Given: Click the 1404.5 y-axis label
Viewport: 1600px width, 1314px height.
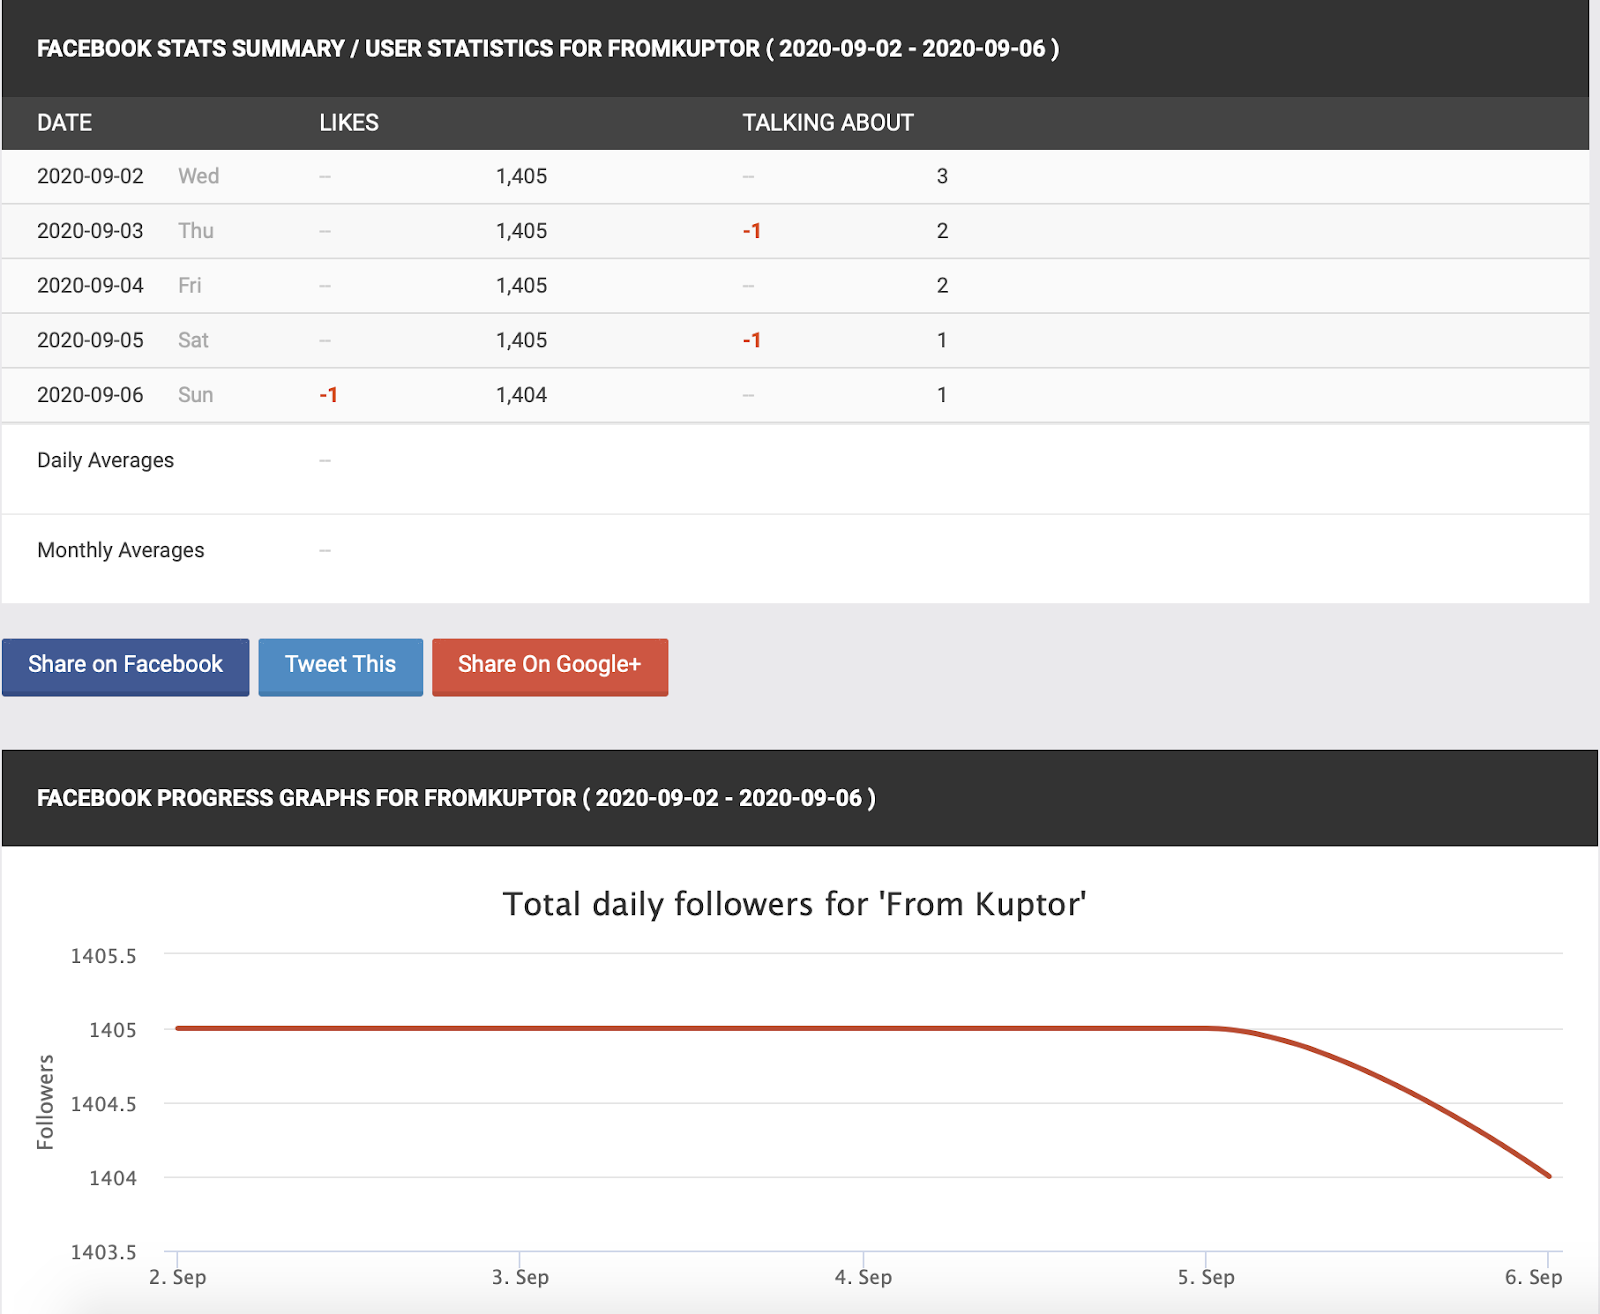Looking at the screenshot, I should pyautogui.click(x=103, y=1104).
